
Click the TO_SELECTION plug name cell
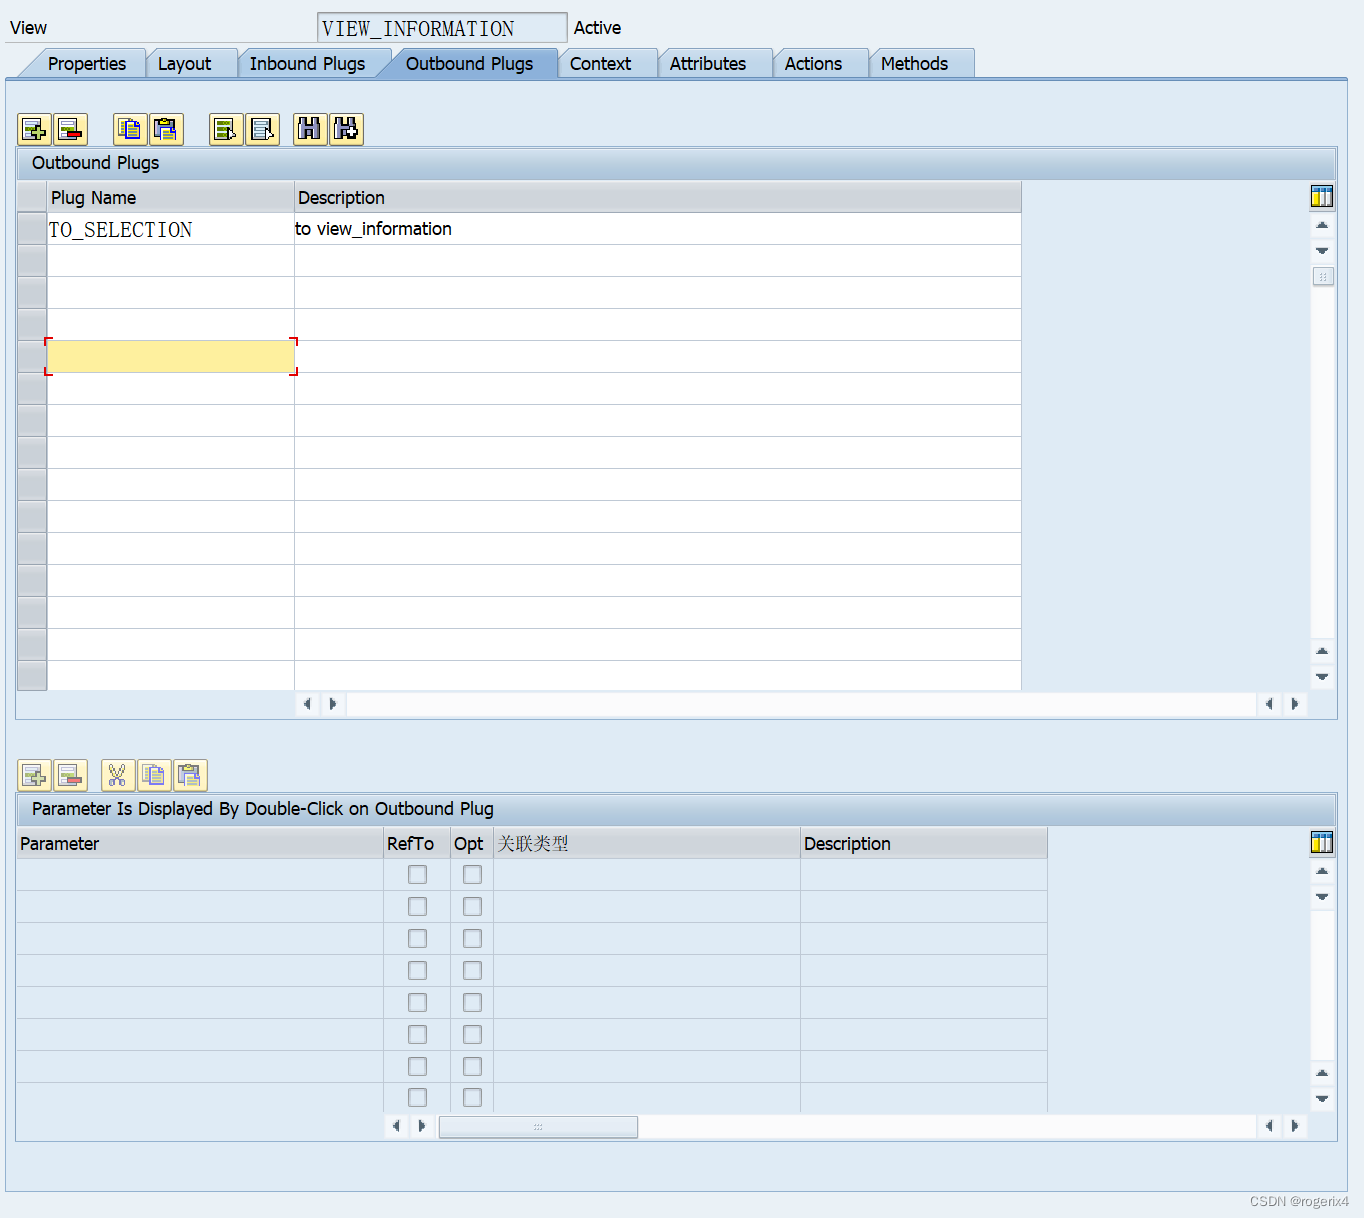click(x=171, y=229)
